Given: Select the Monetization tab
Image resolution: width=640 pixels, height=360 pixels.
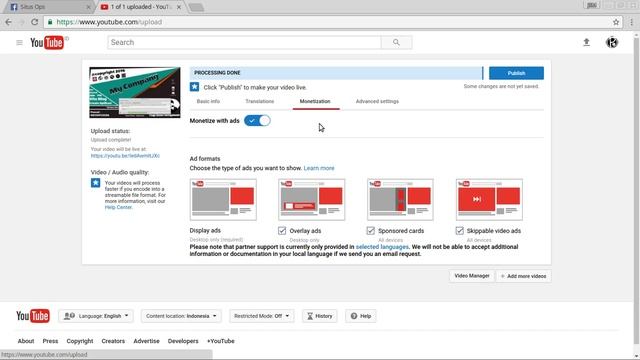Looking at the screenshot, I should coord(315,101).
